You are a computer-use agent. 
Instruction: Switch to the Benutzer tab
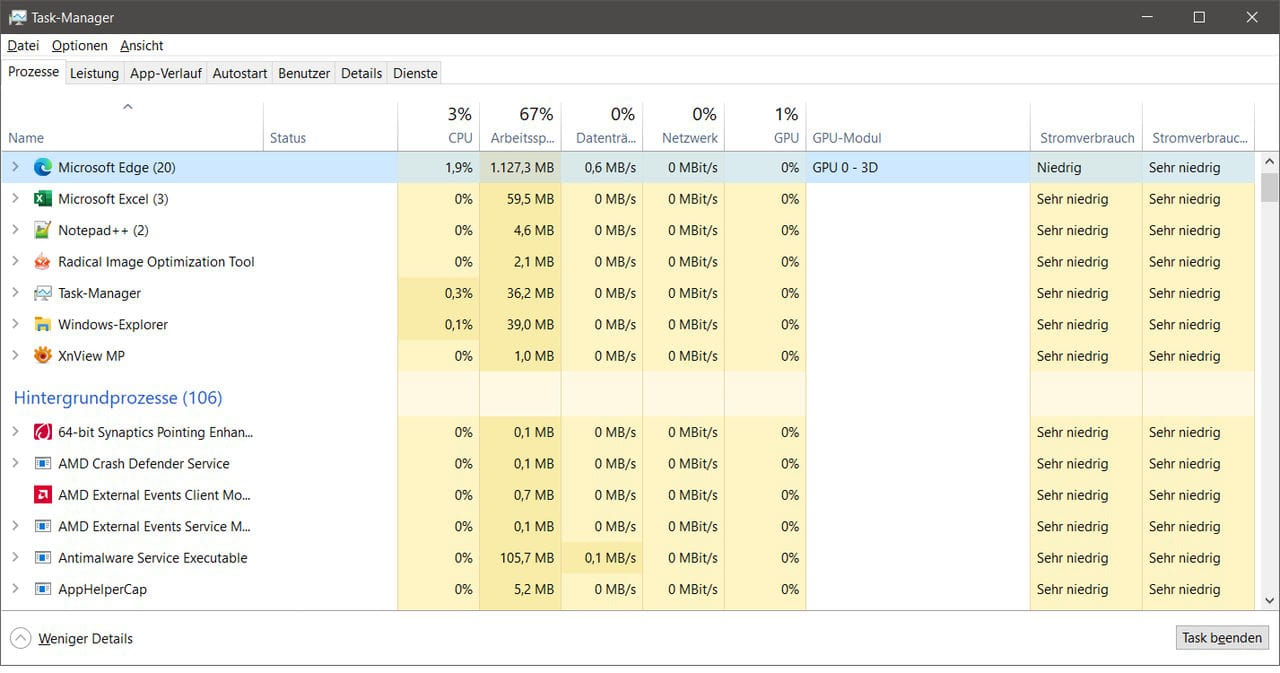tap(304, 73)
